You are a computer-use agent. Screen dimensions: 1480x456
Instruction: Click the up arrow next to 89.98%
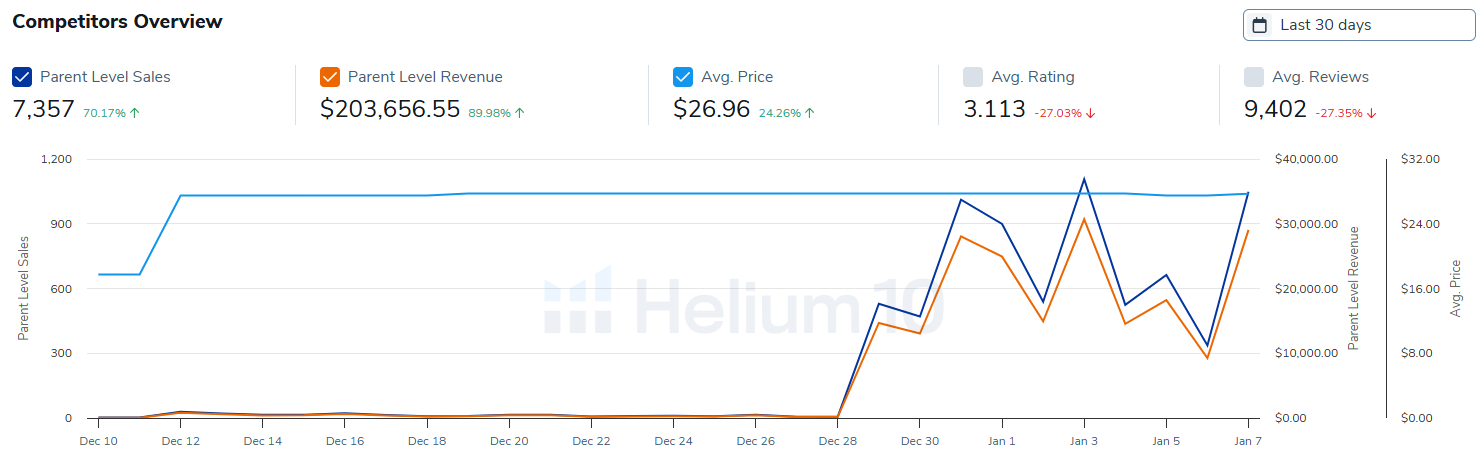point(520,113)
